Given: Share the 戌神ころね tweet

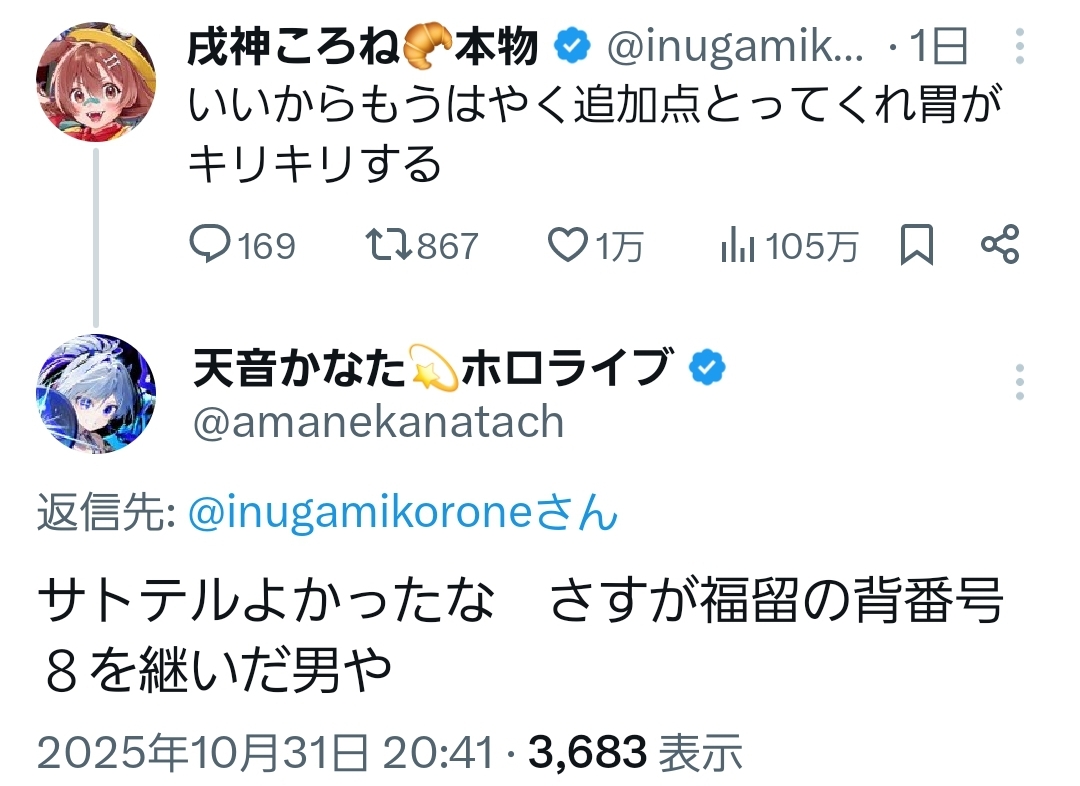Looking at the screenshot, I should point(1000,245).
